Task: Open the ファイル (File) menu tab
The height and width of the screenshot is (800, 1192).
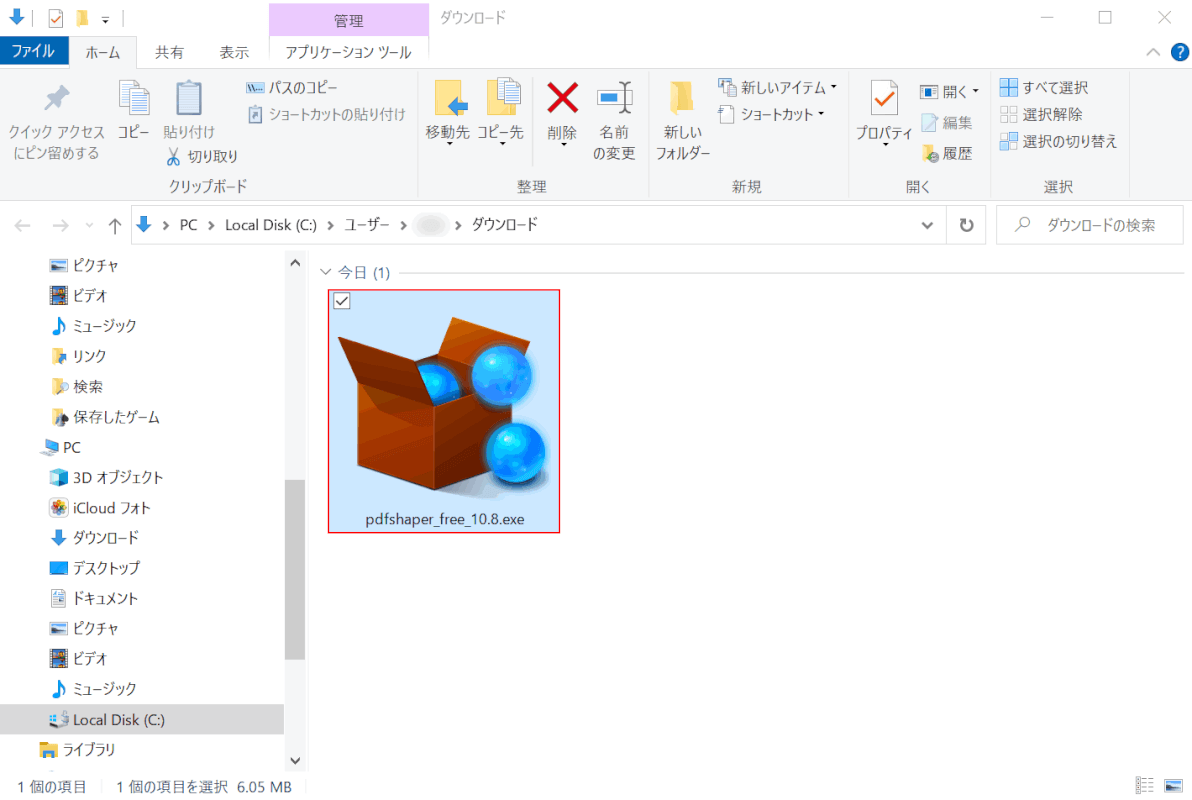Action: pyautogui.click(x=34, y=52)
